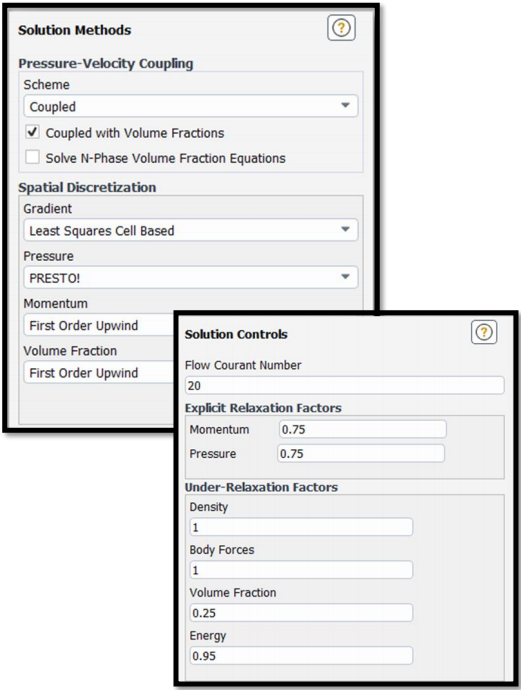Viewport: 521px width, 690px height.
Task: Click the Spatial Discretization heading
Action: pyautogui.click(x=87, y=187)
